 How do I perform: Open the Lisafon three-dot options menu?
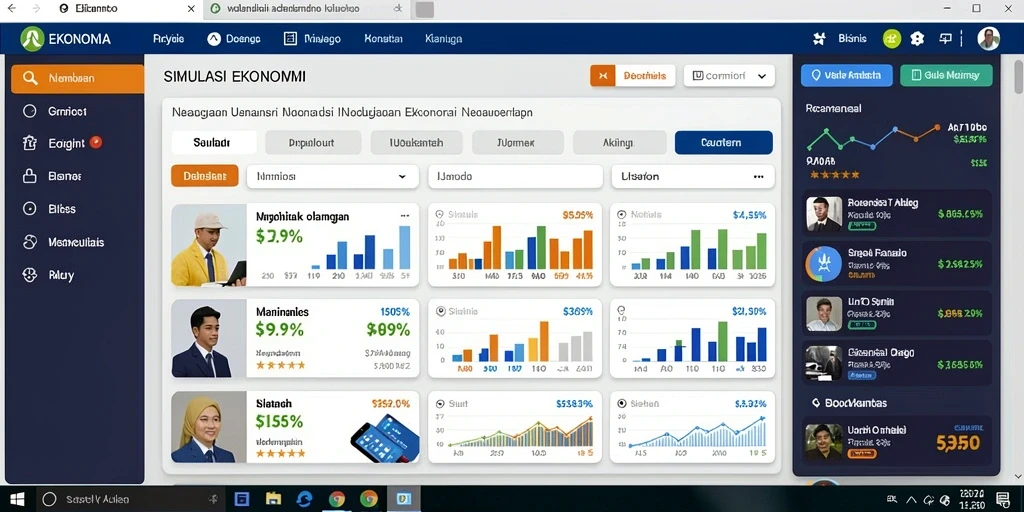[758, 176]
